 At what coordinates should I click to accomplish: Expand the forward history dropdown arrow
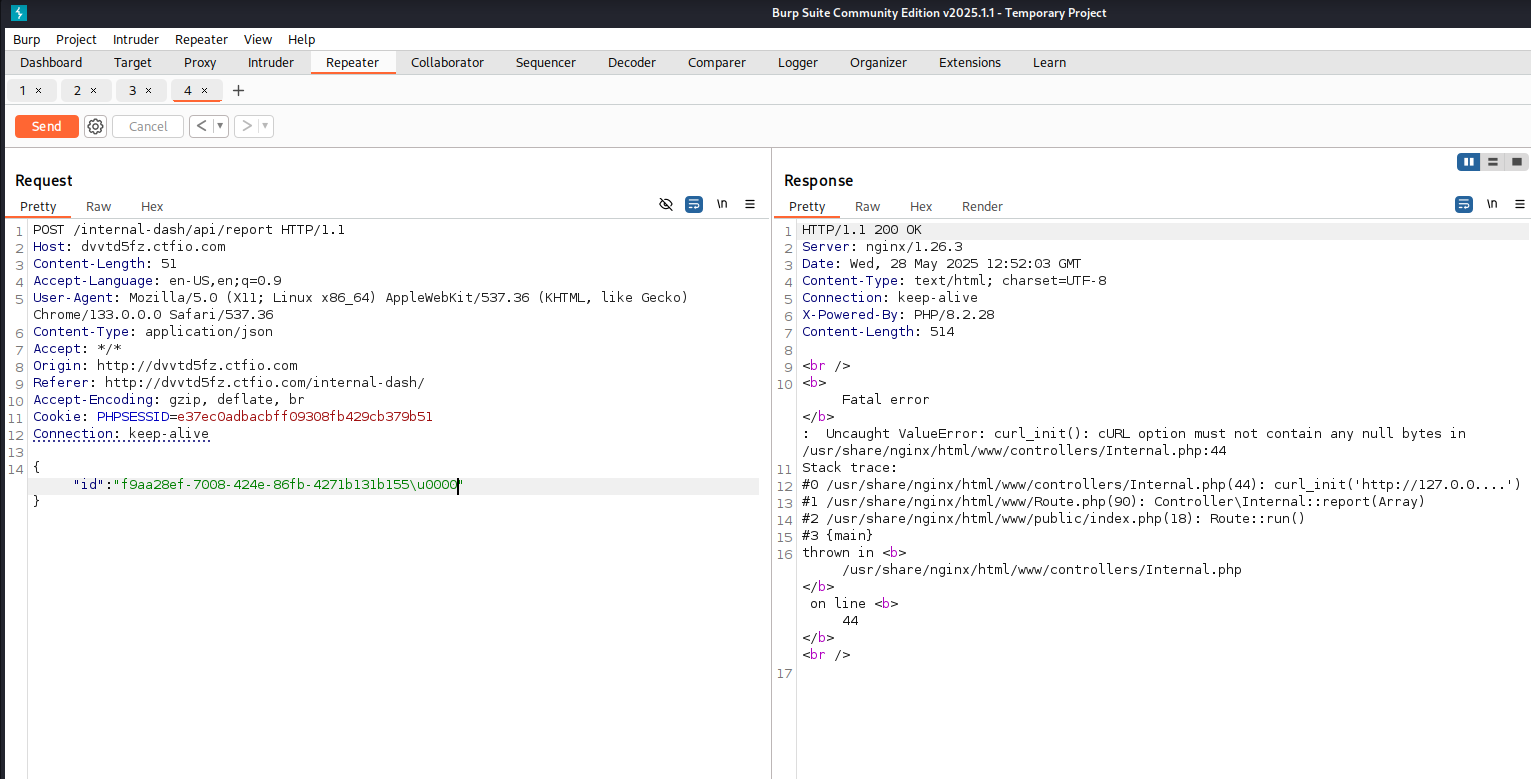point(265,126)
